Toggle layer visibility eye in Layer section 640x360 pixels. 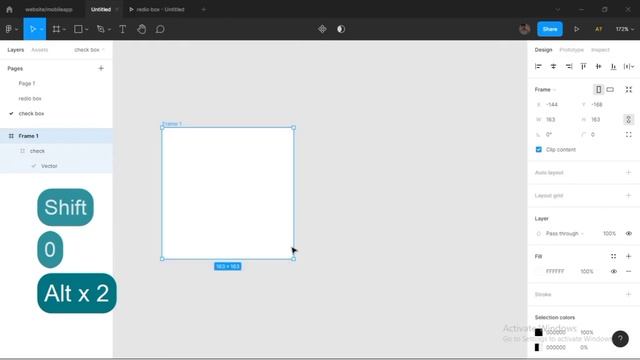coord(629,233)
